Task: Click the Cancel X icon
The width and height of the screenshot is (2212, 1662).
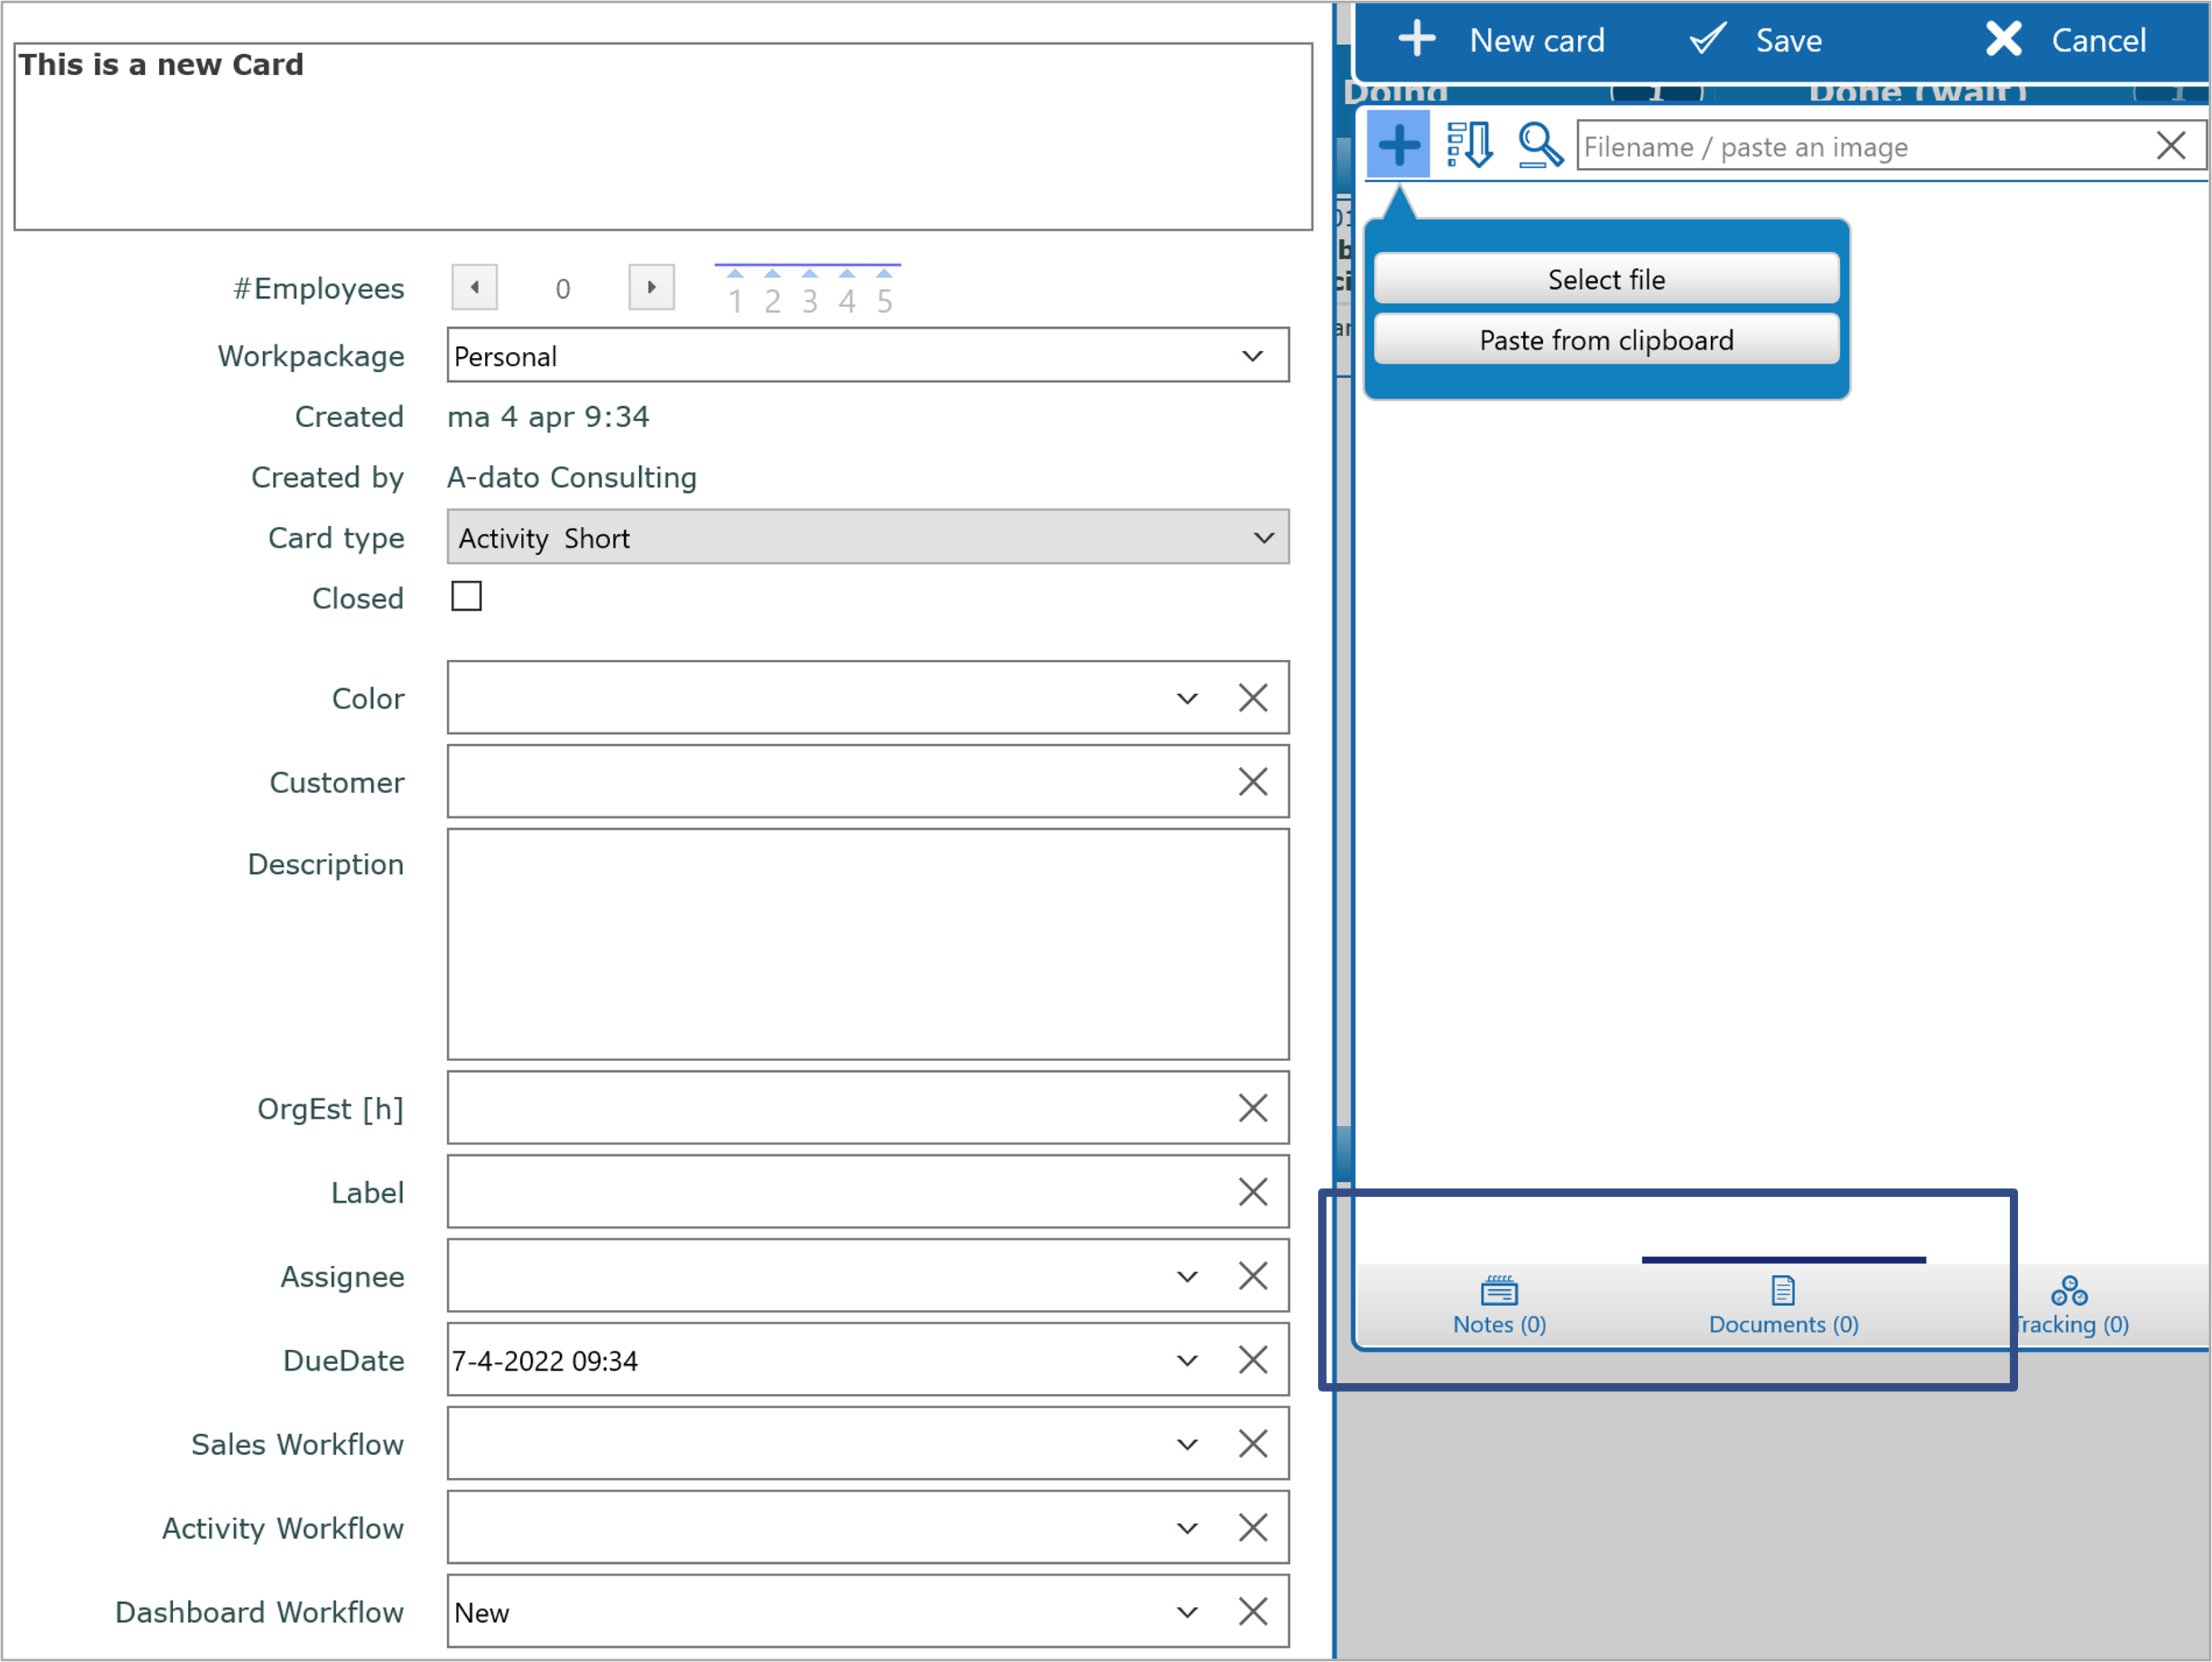Action: point(2003,39)
